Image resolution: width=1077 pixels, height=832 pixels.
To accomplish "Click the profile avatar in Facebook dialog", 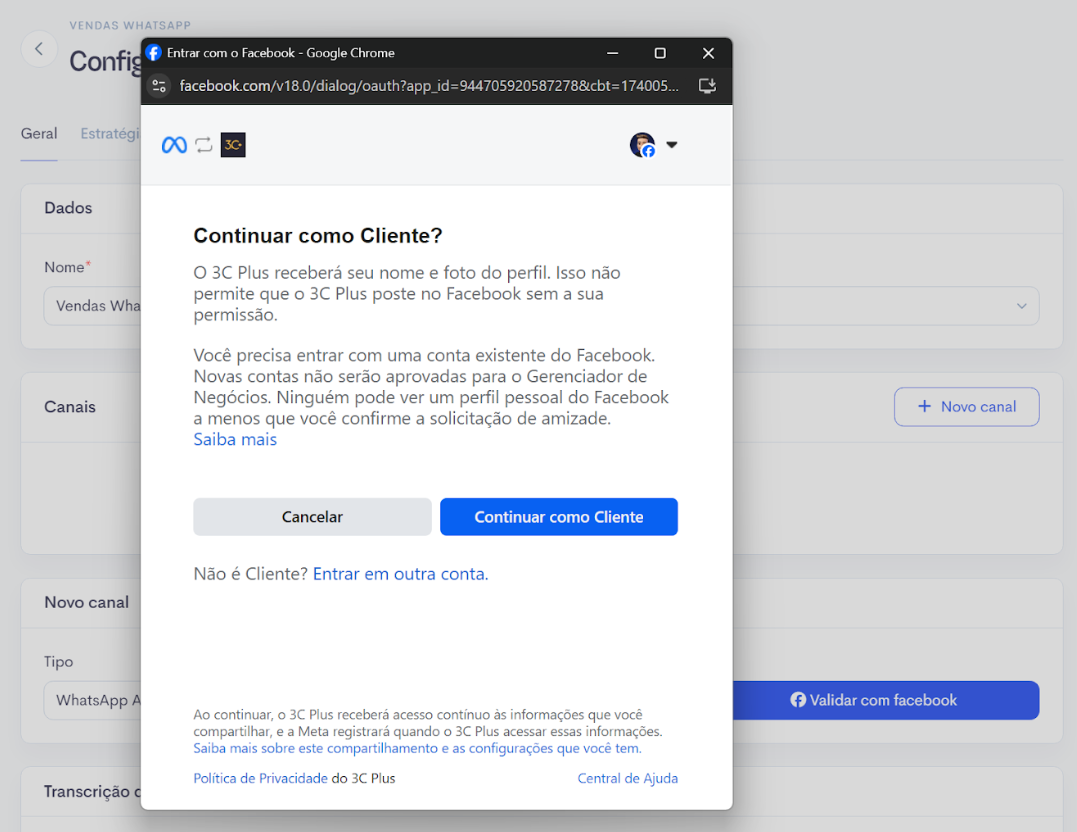I will point(642,145).
